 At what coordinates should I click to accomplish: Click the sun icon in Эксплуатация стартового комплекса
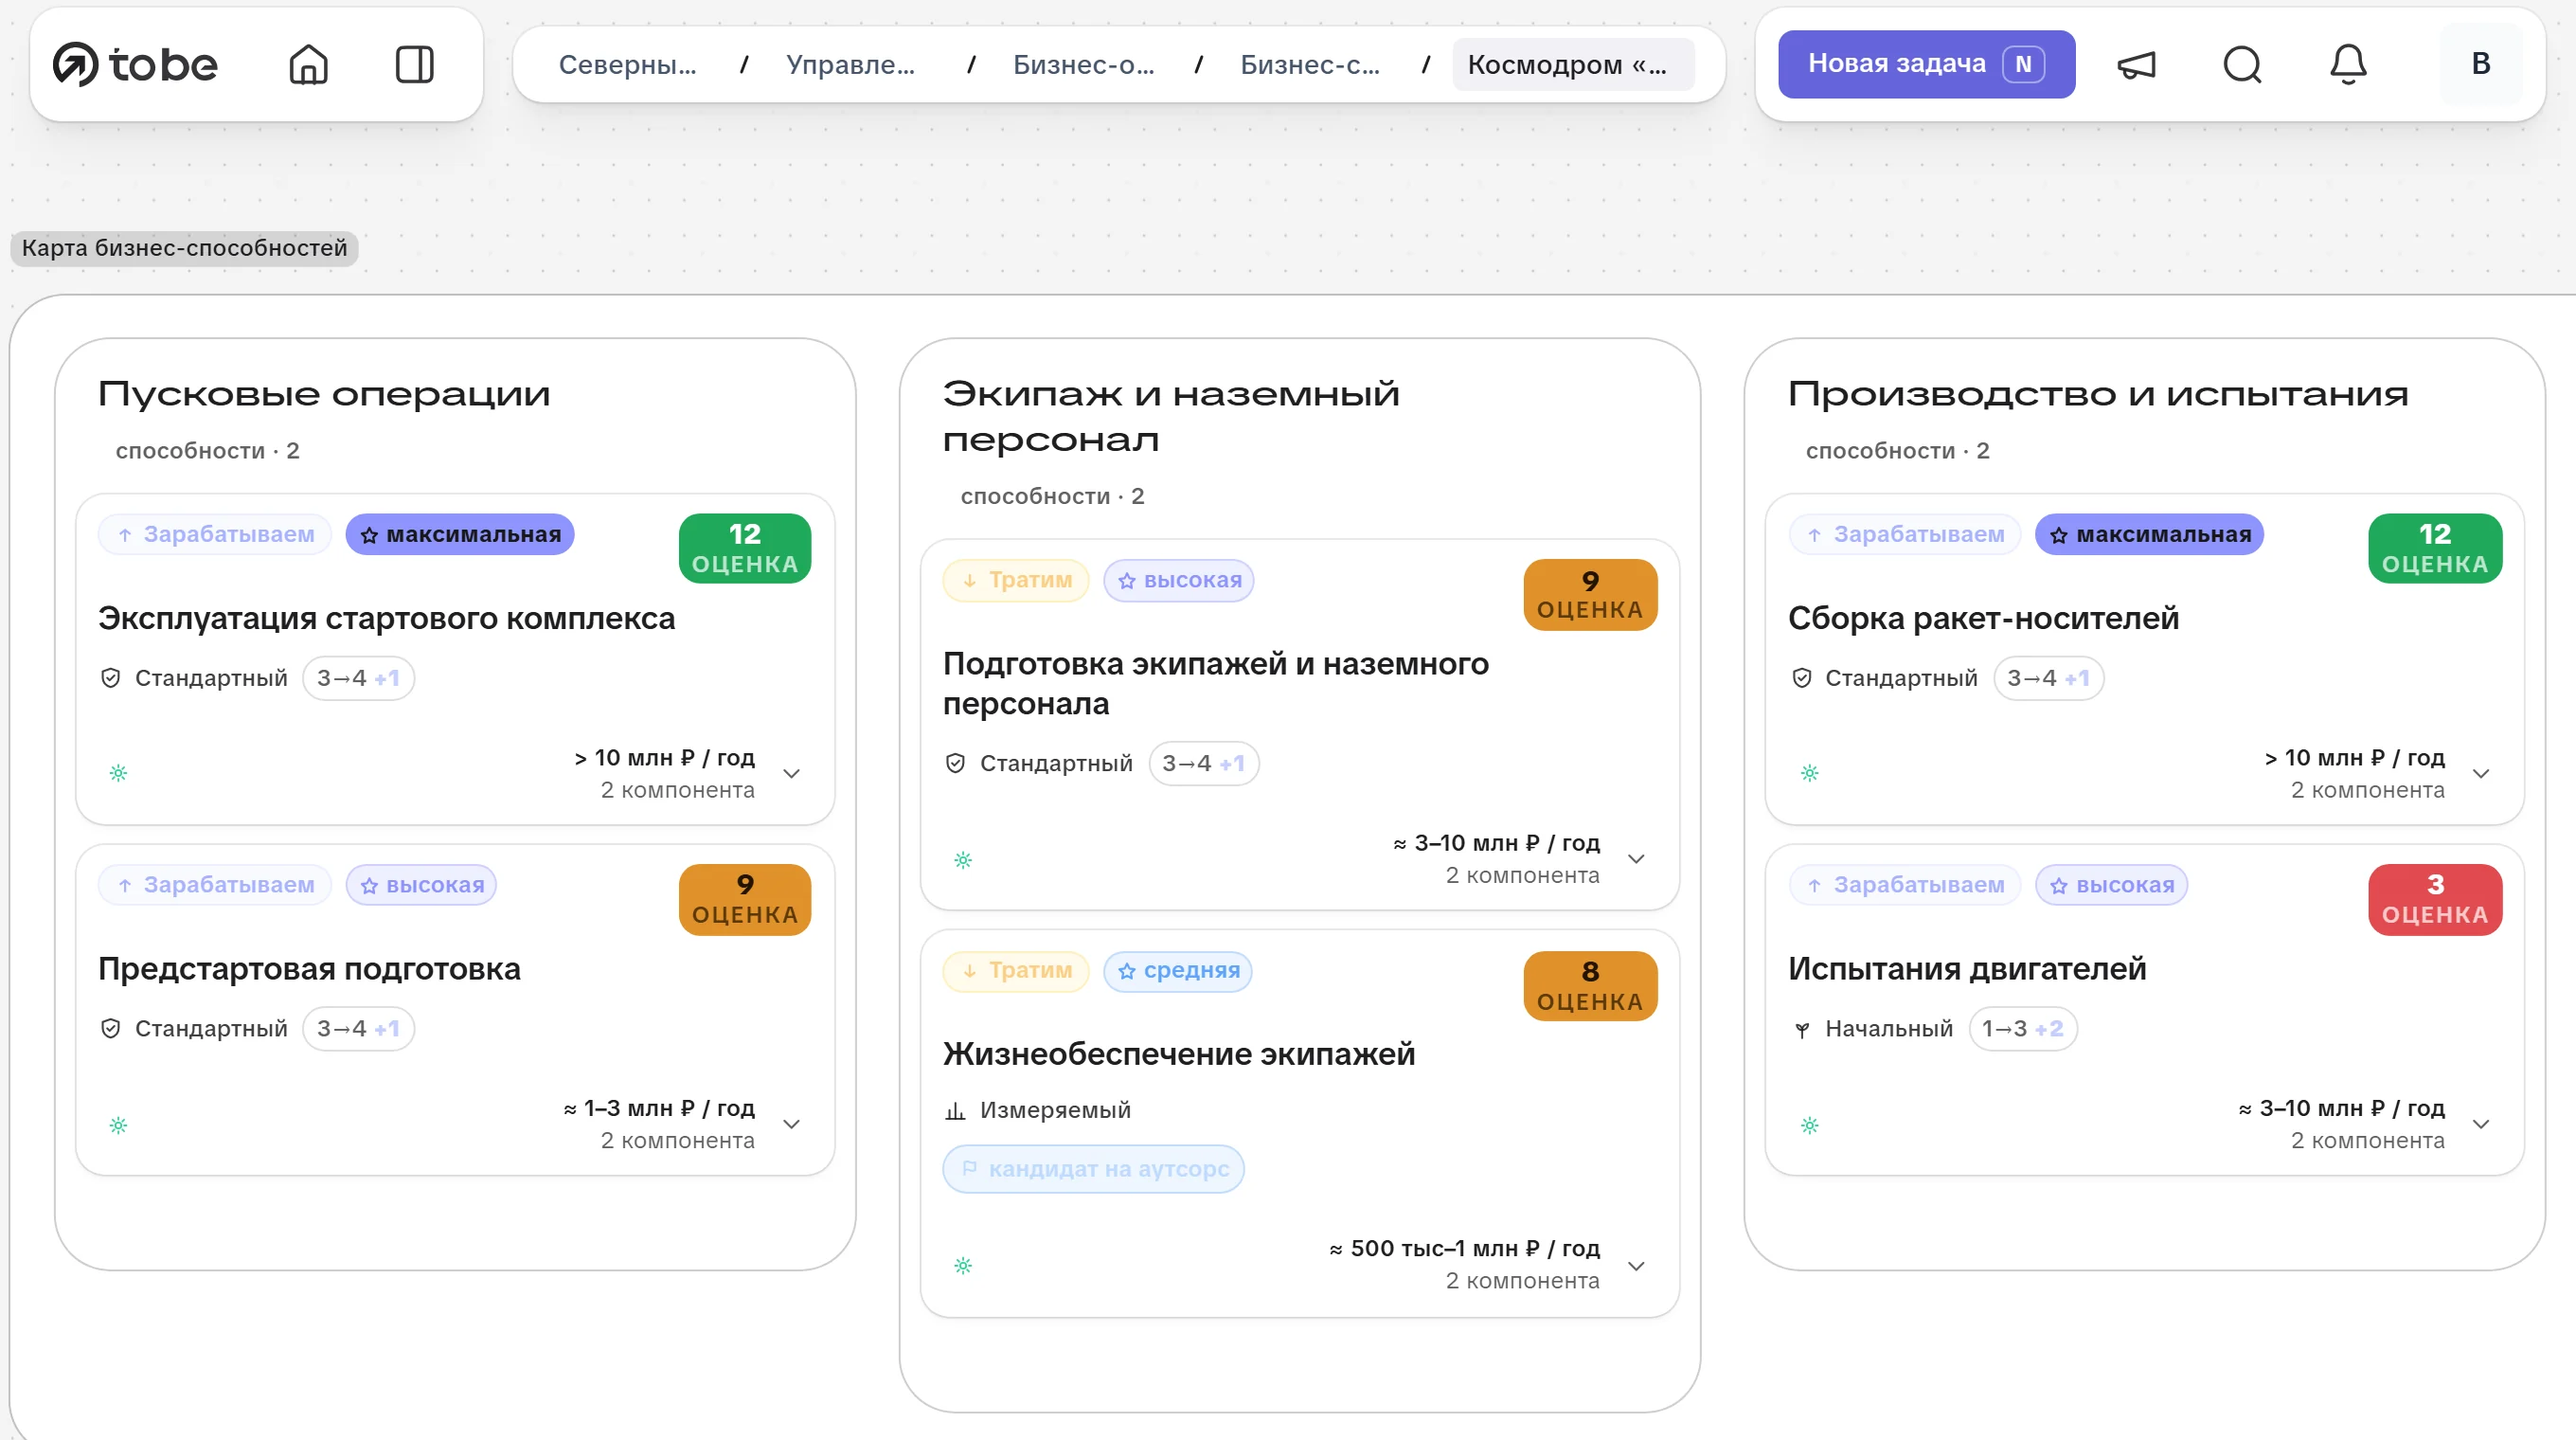[x=118, y=773]
